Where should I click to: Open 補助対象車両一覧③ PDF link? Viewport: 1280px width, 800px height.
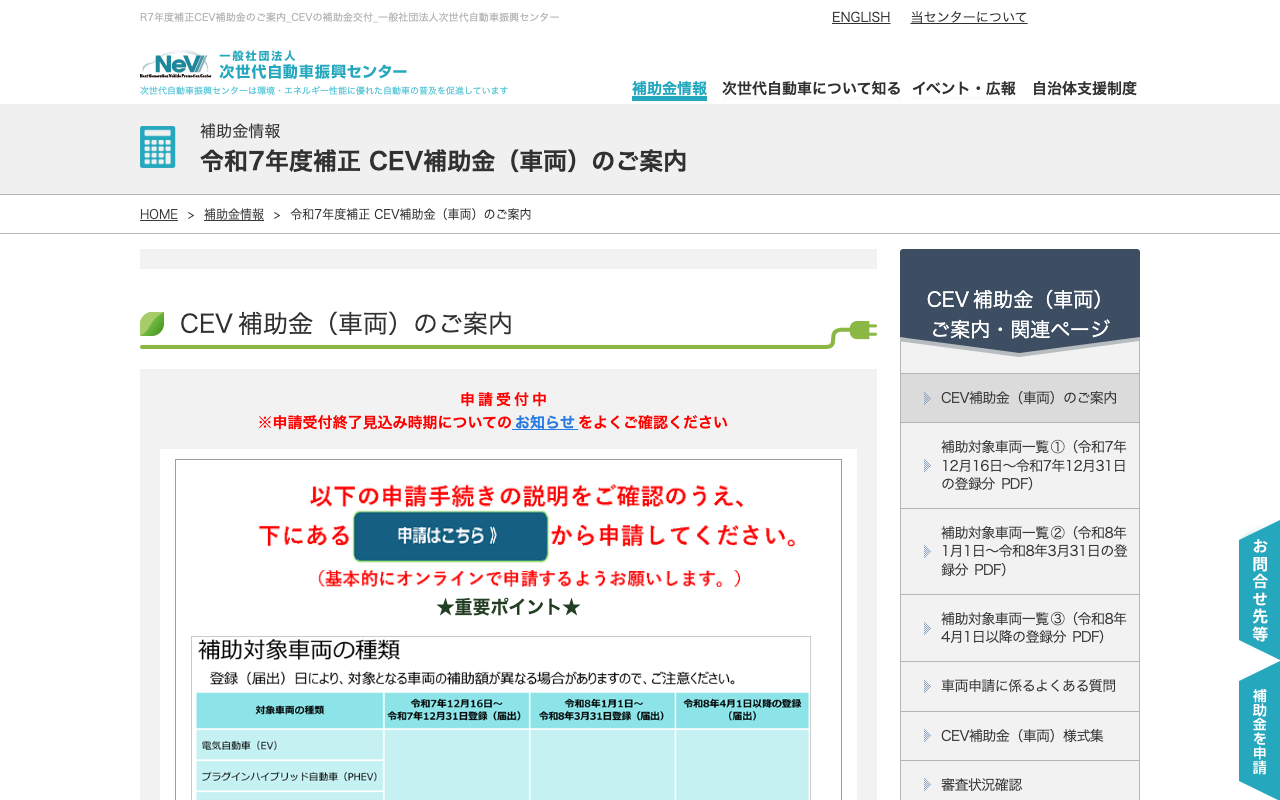[1020, 628]
